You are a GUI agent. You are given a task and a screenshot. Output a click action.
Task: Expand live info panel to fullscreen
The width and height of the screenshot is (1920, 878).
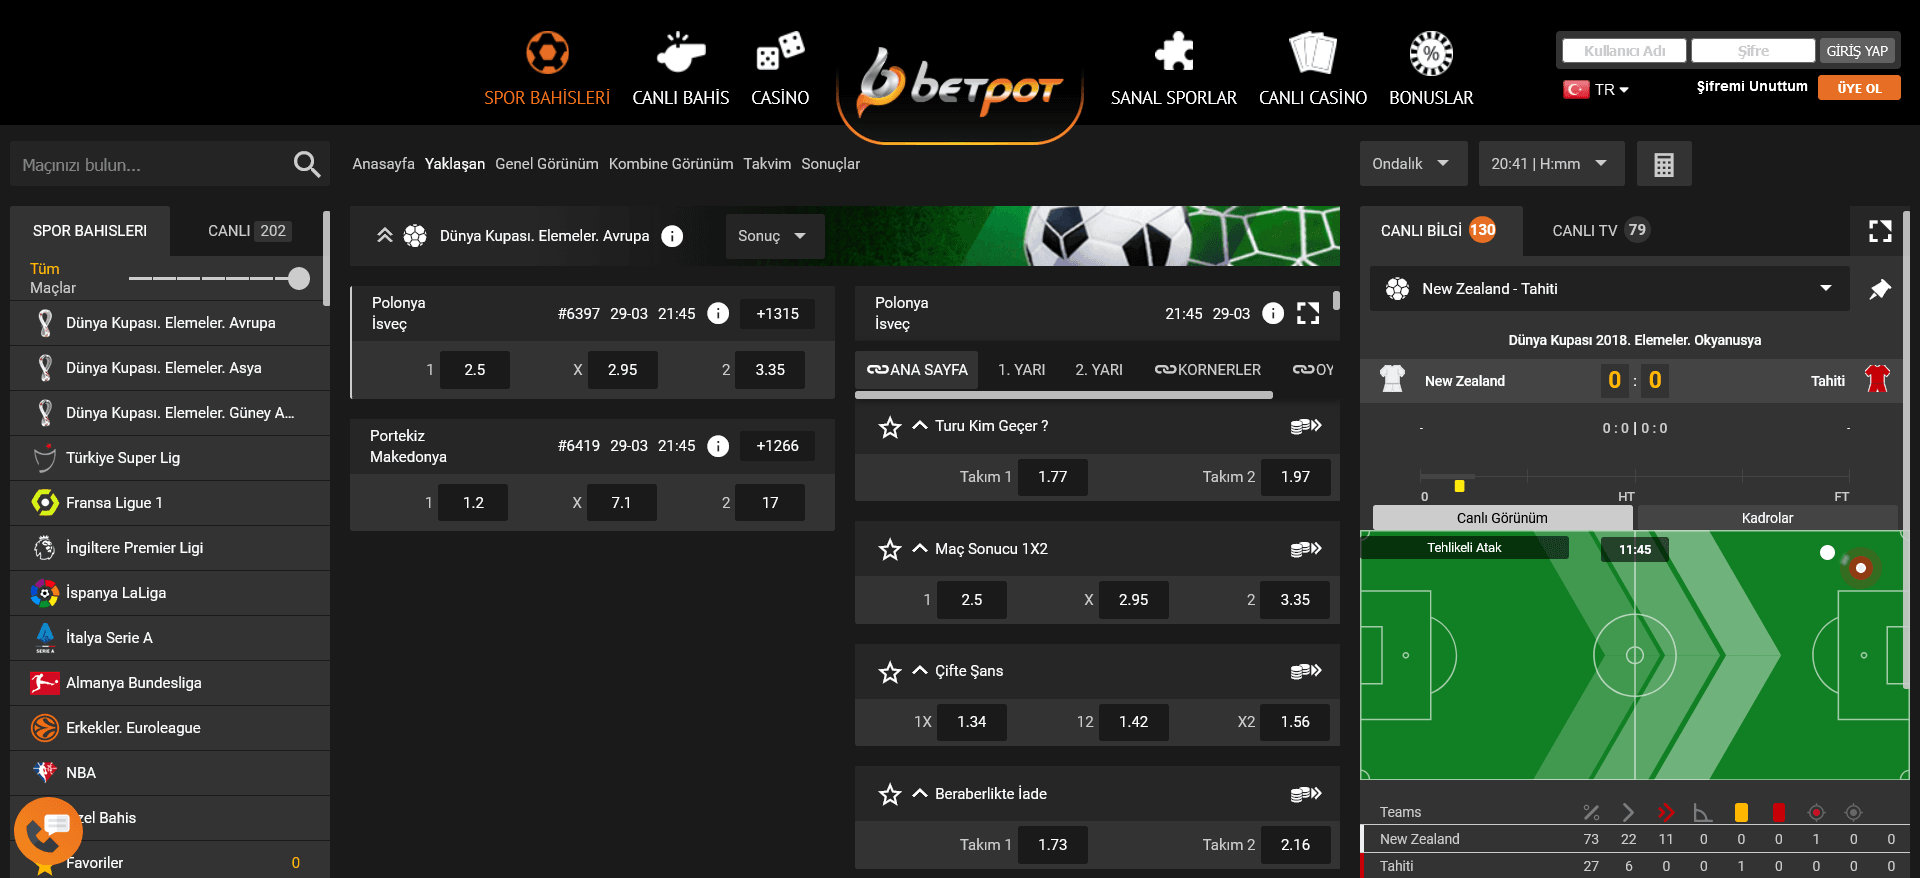(1880, 231)
